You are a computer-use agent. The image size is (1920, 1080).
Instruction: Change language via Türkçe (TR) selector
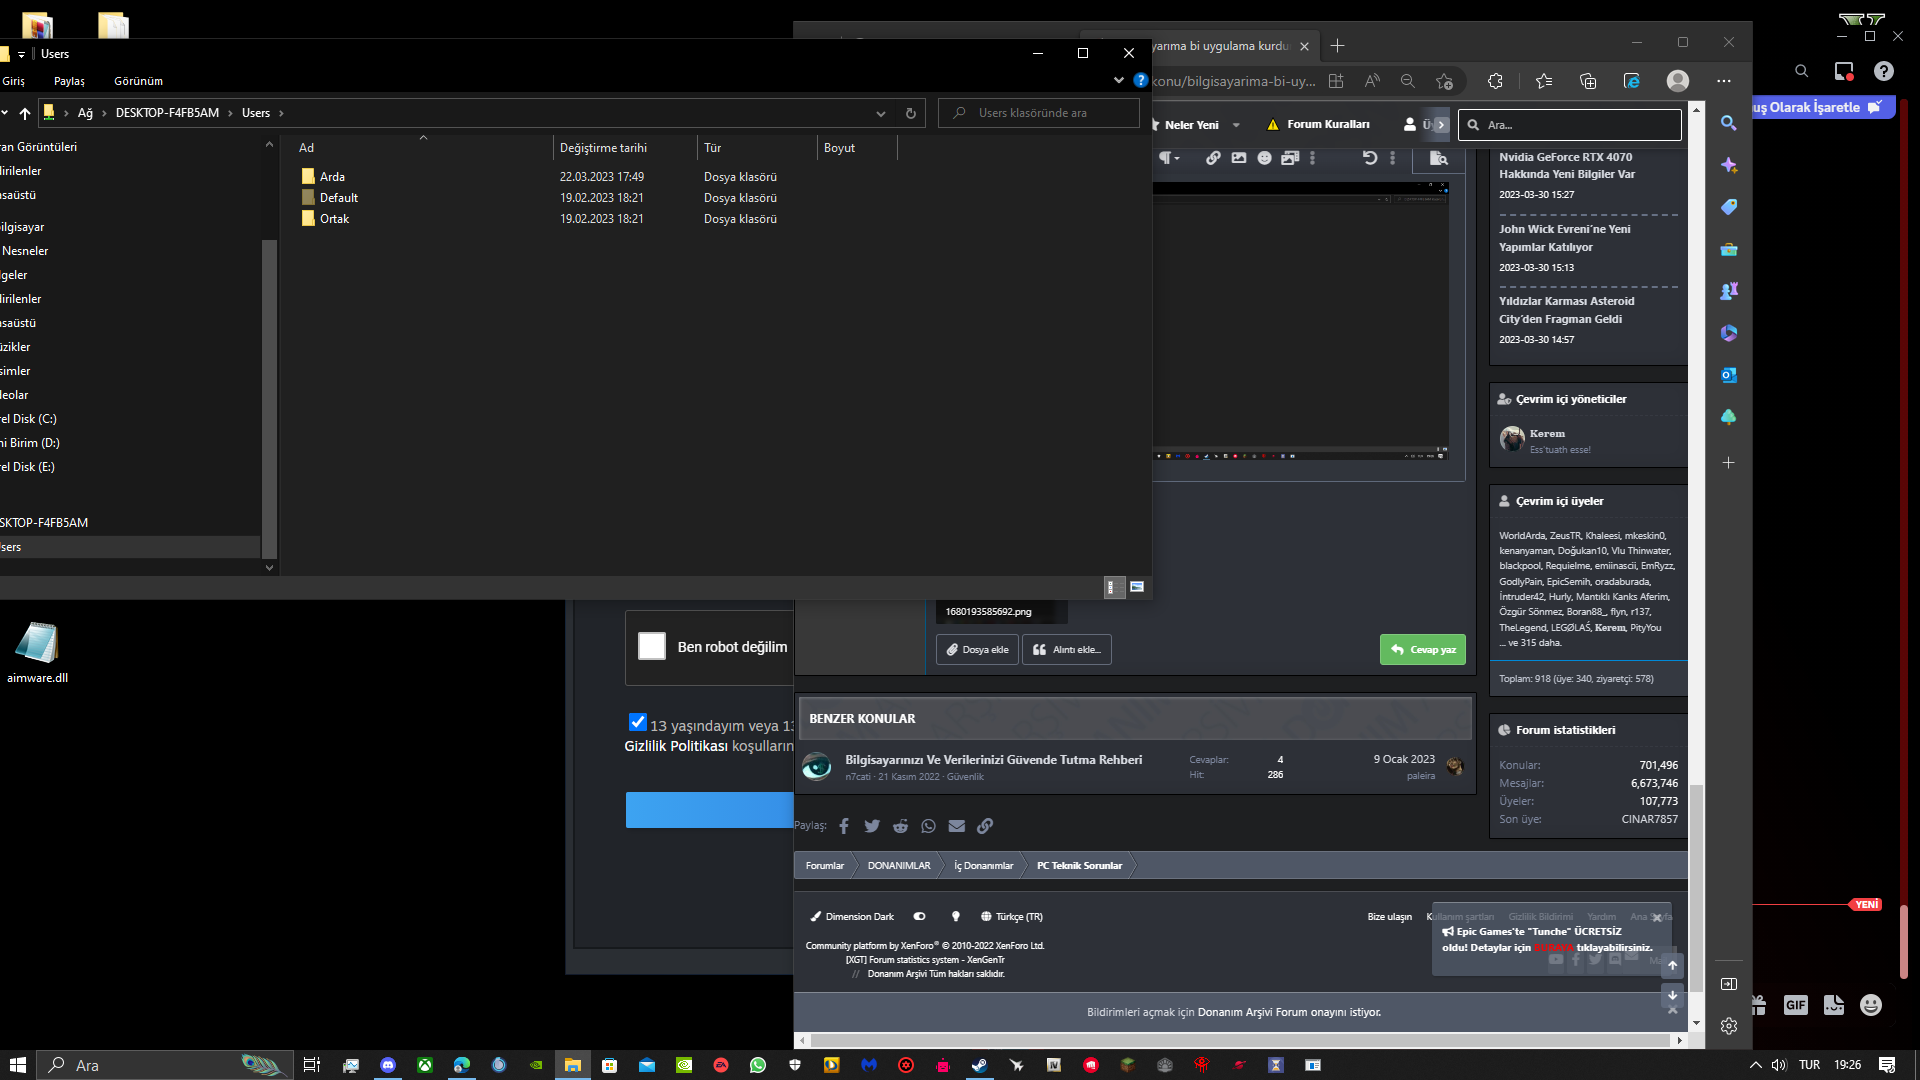point(1012,916)
